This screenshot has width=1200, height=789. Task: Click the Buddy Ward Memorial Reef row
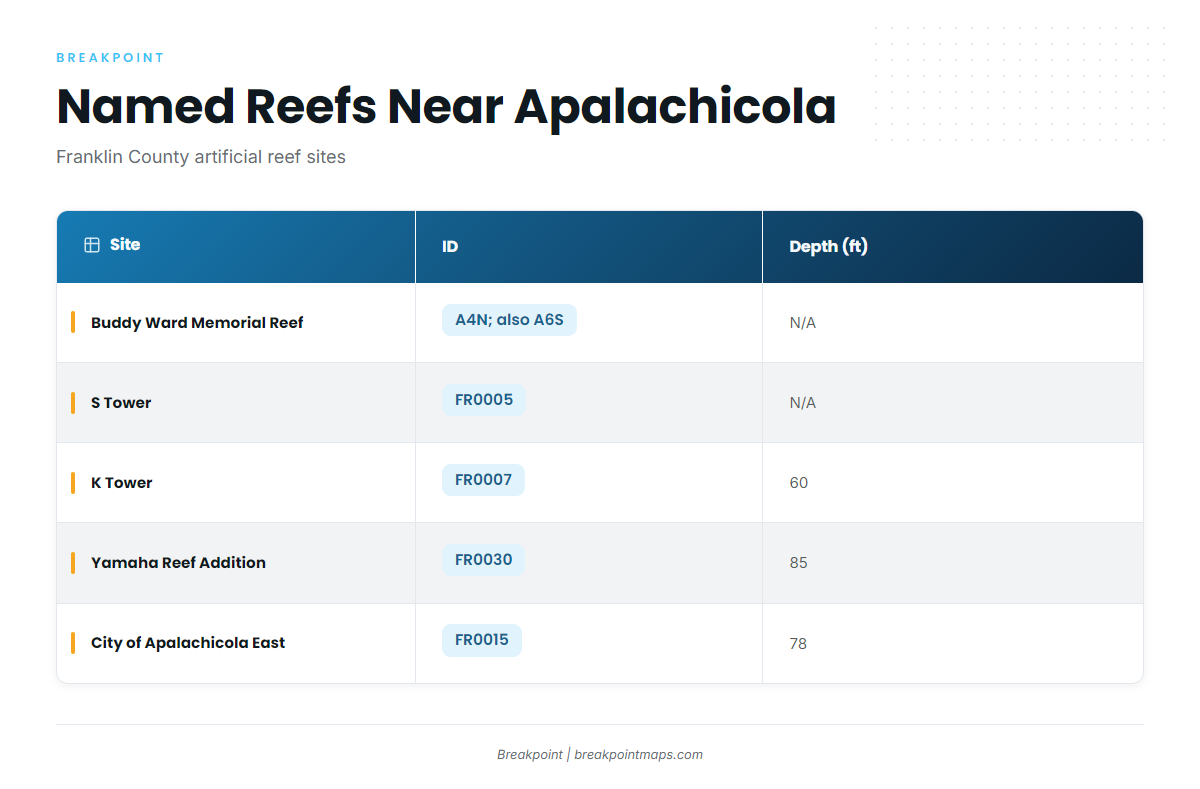click(600, 323)
